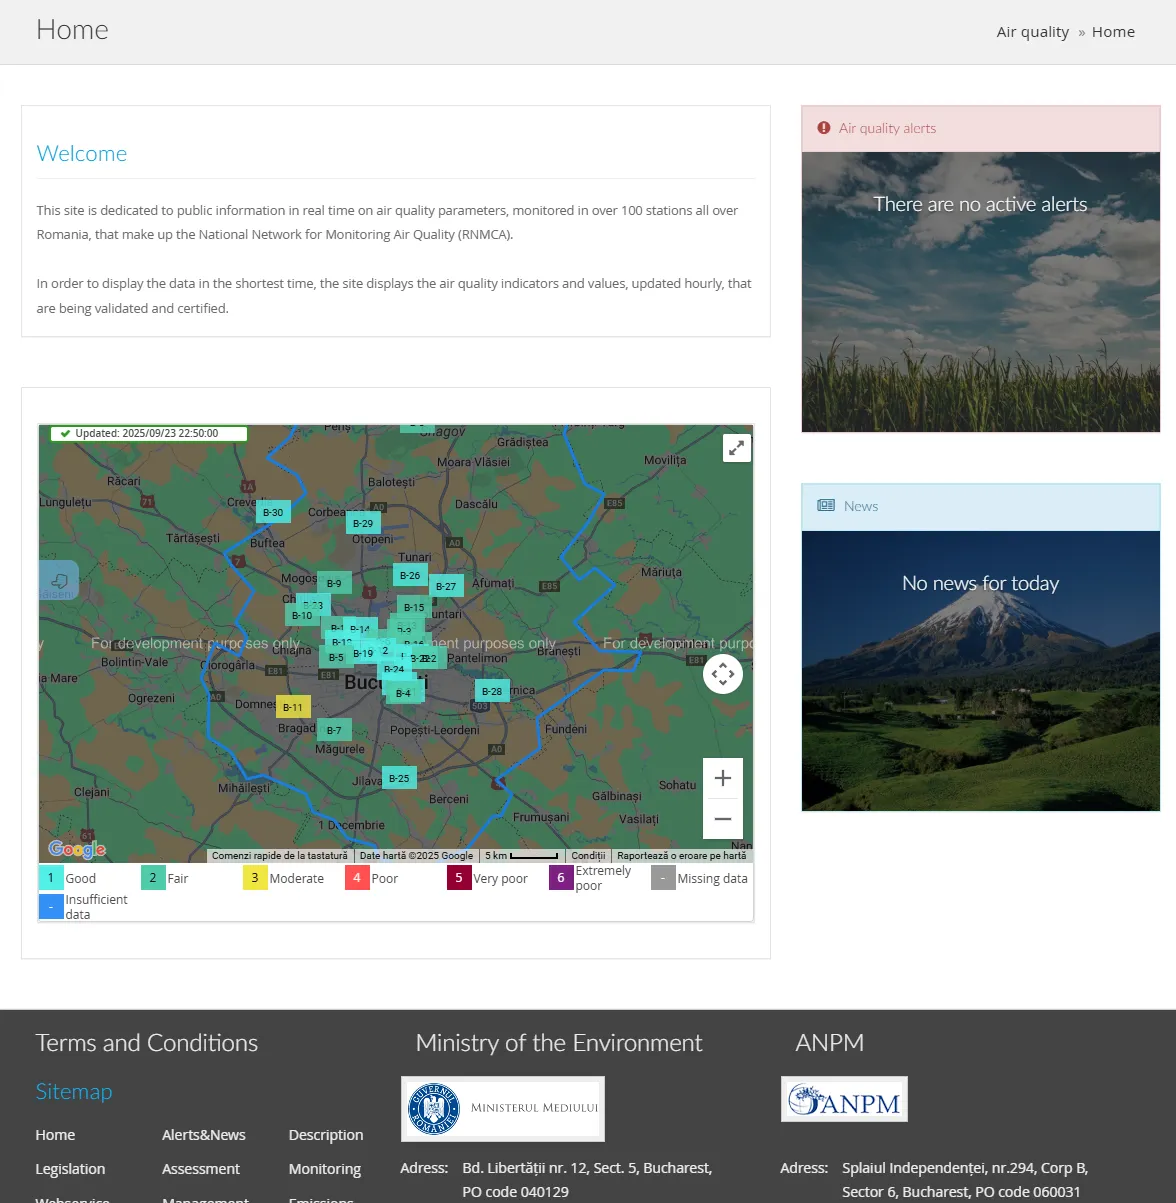Click the Good legend swatch numbered 1
Viewport: 1176px width, 1203px height.
[51, 877]
